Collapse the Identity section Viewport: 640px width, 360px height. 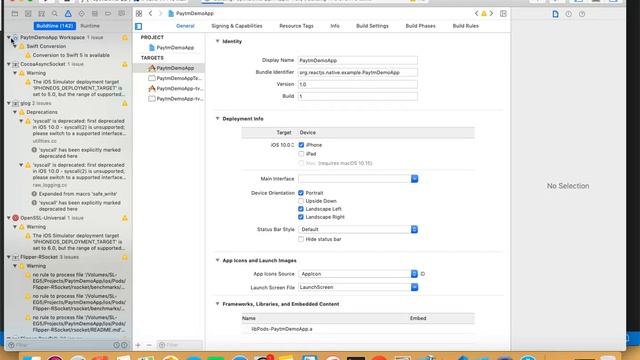218,41
